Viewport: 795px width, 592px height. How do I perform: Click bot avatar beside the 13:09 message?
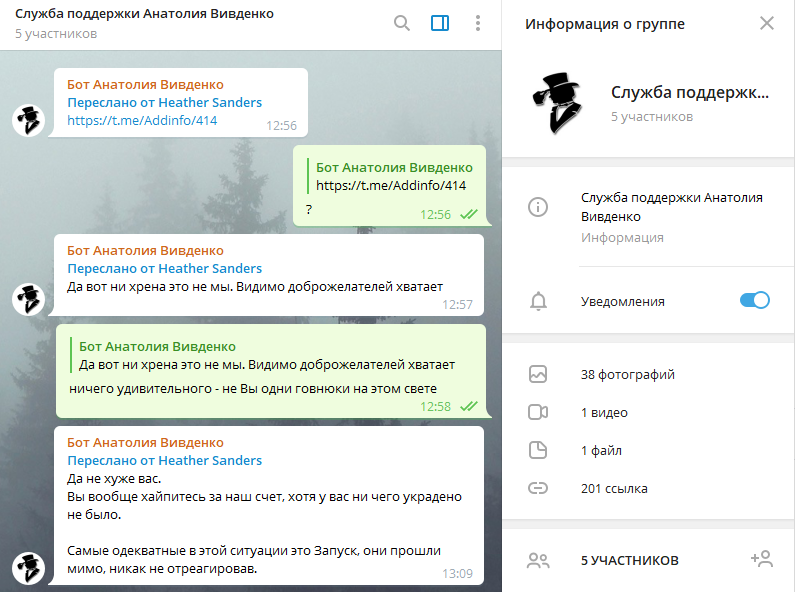tap(28, 568)
